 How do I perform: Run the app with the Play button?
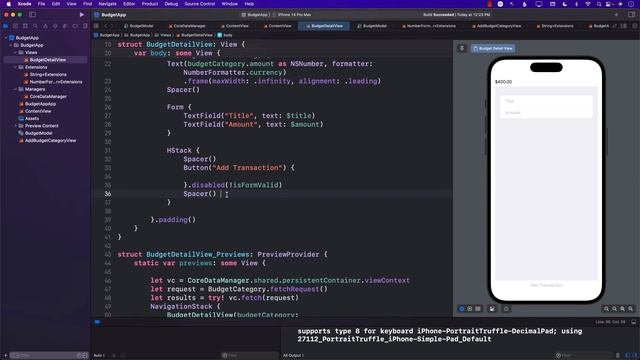pos(82,15)
